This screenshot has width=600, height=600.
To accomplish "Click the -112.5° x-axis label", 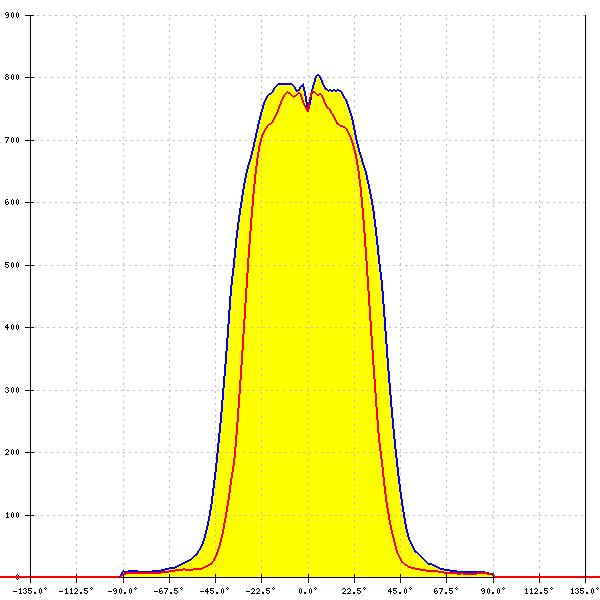I will click(76, 591).
